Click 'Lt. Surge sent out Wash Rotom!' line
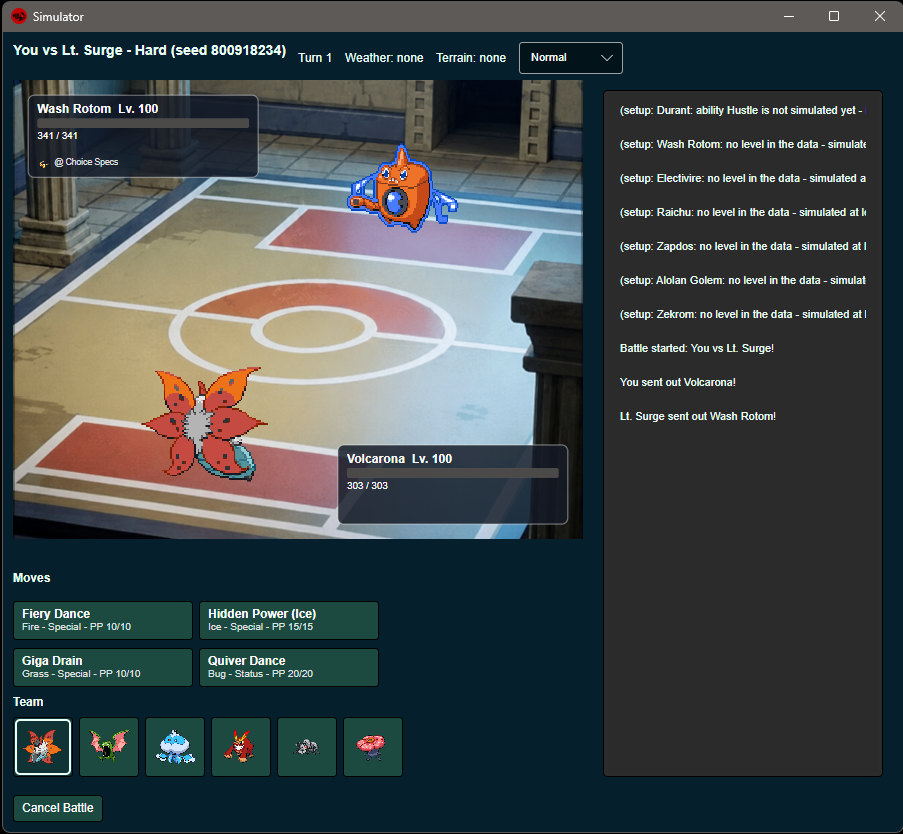Image resolution: width=903 pixels, height=834 pixels. pyautogui.click(x=698, y=416)
